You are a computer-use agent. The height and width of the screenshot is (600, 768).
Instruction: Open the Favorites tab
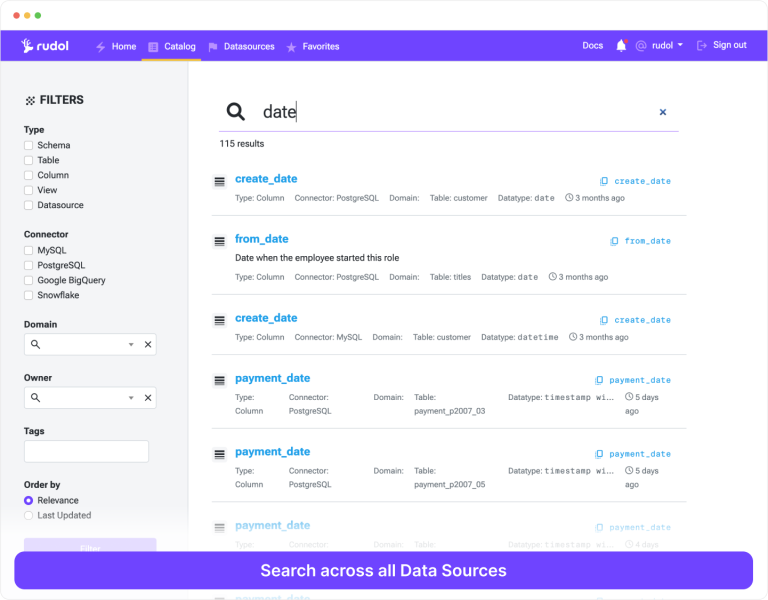click(313, 46)
